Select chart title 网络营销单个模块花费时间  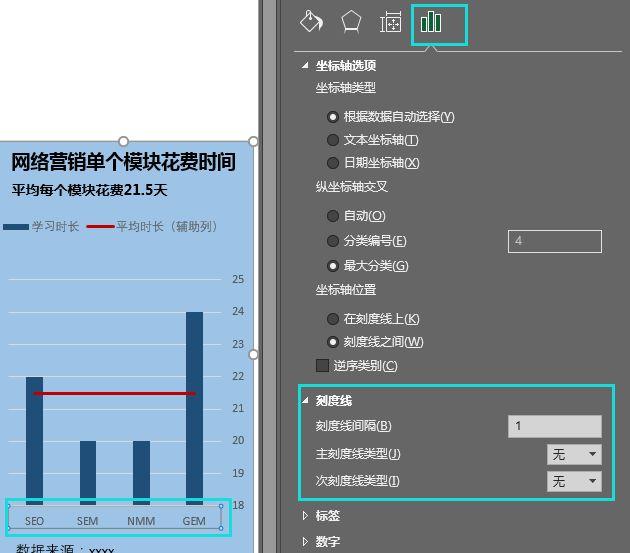pyautogui.click(x=123, y=162)
